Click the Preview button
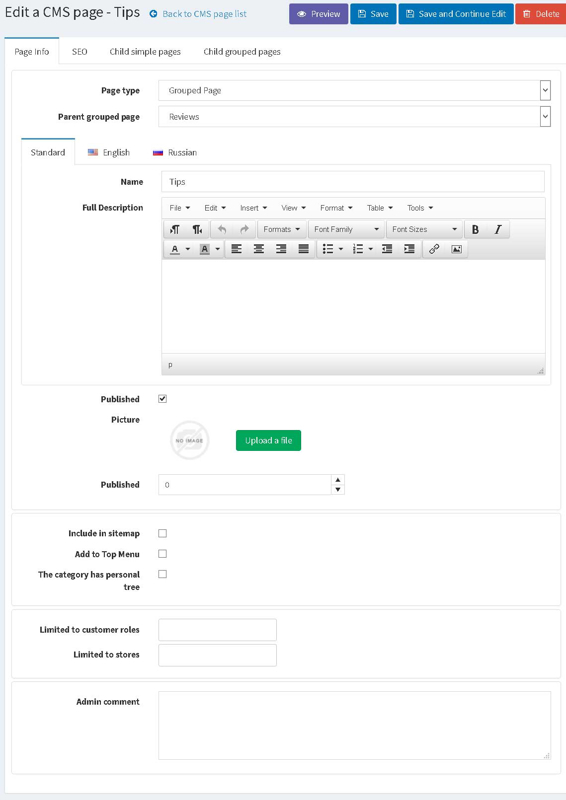 [318, 14]
